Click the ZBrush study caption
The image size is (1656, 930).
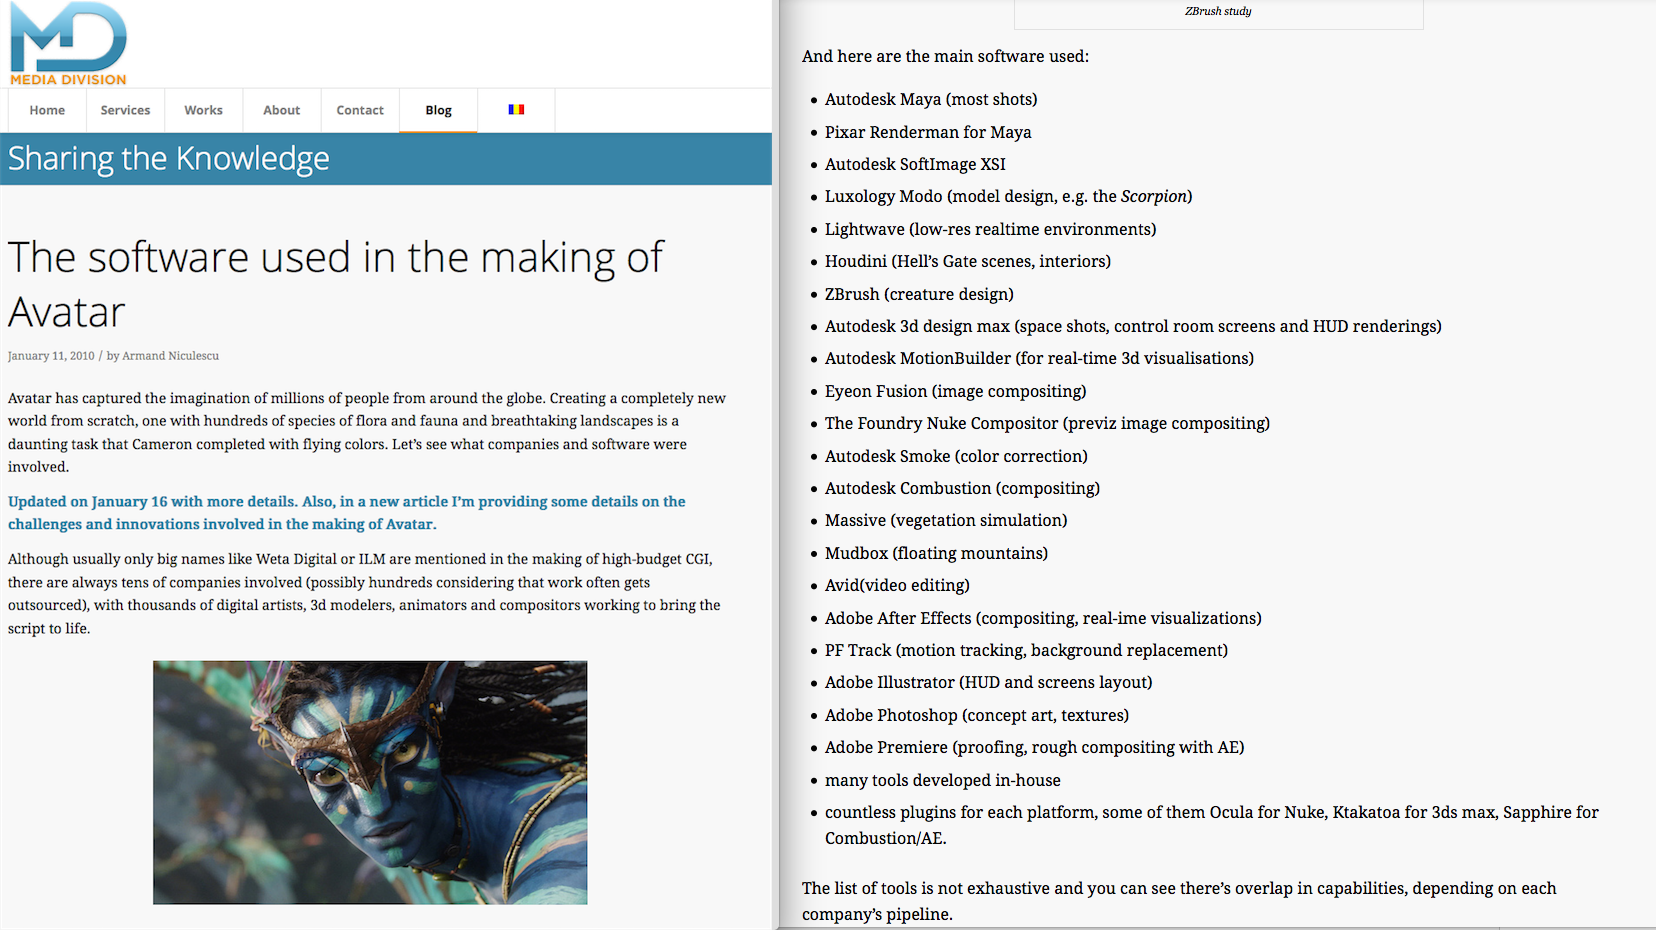coord(1218,11)
